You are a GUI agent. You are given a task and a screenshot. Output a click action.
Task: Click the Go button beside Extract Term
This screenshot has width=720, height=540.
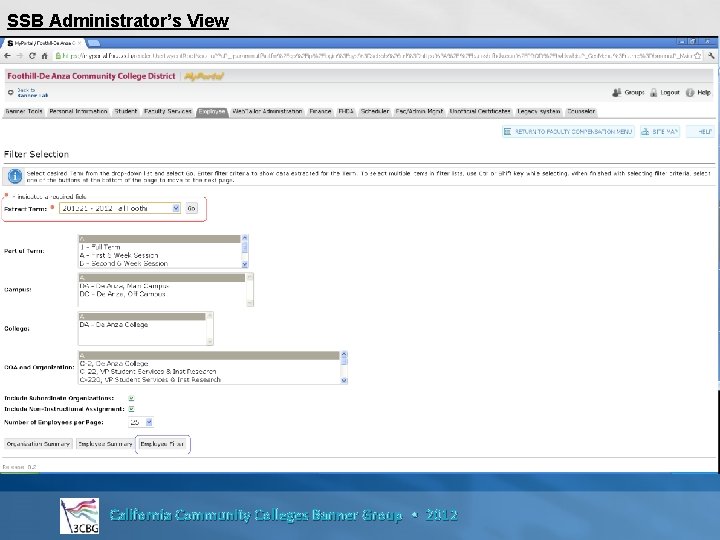191,208
